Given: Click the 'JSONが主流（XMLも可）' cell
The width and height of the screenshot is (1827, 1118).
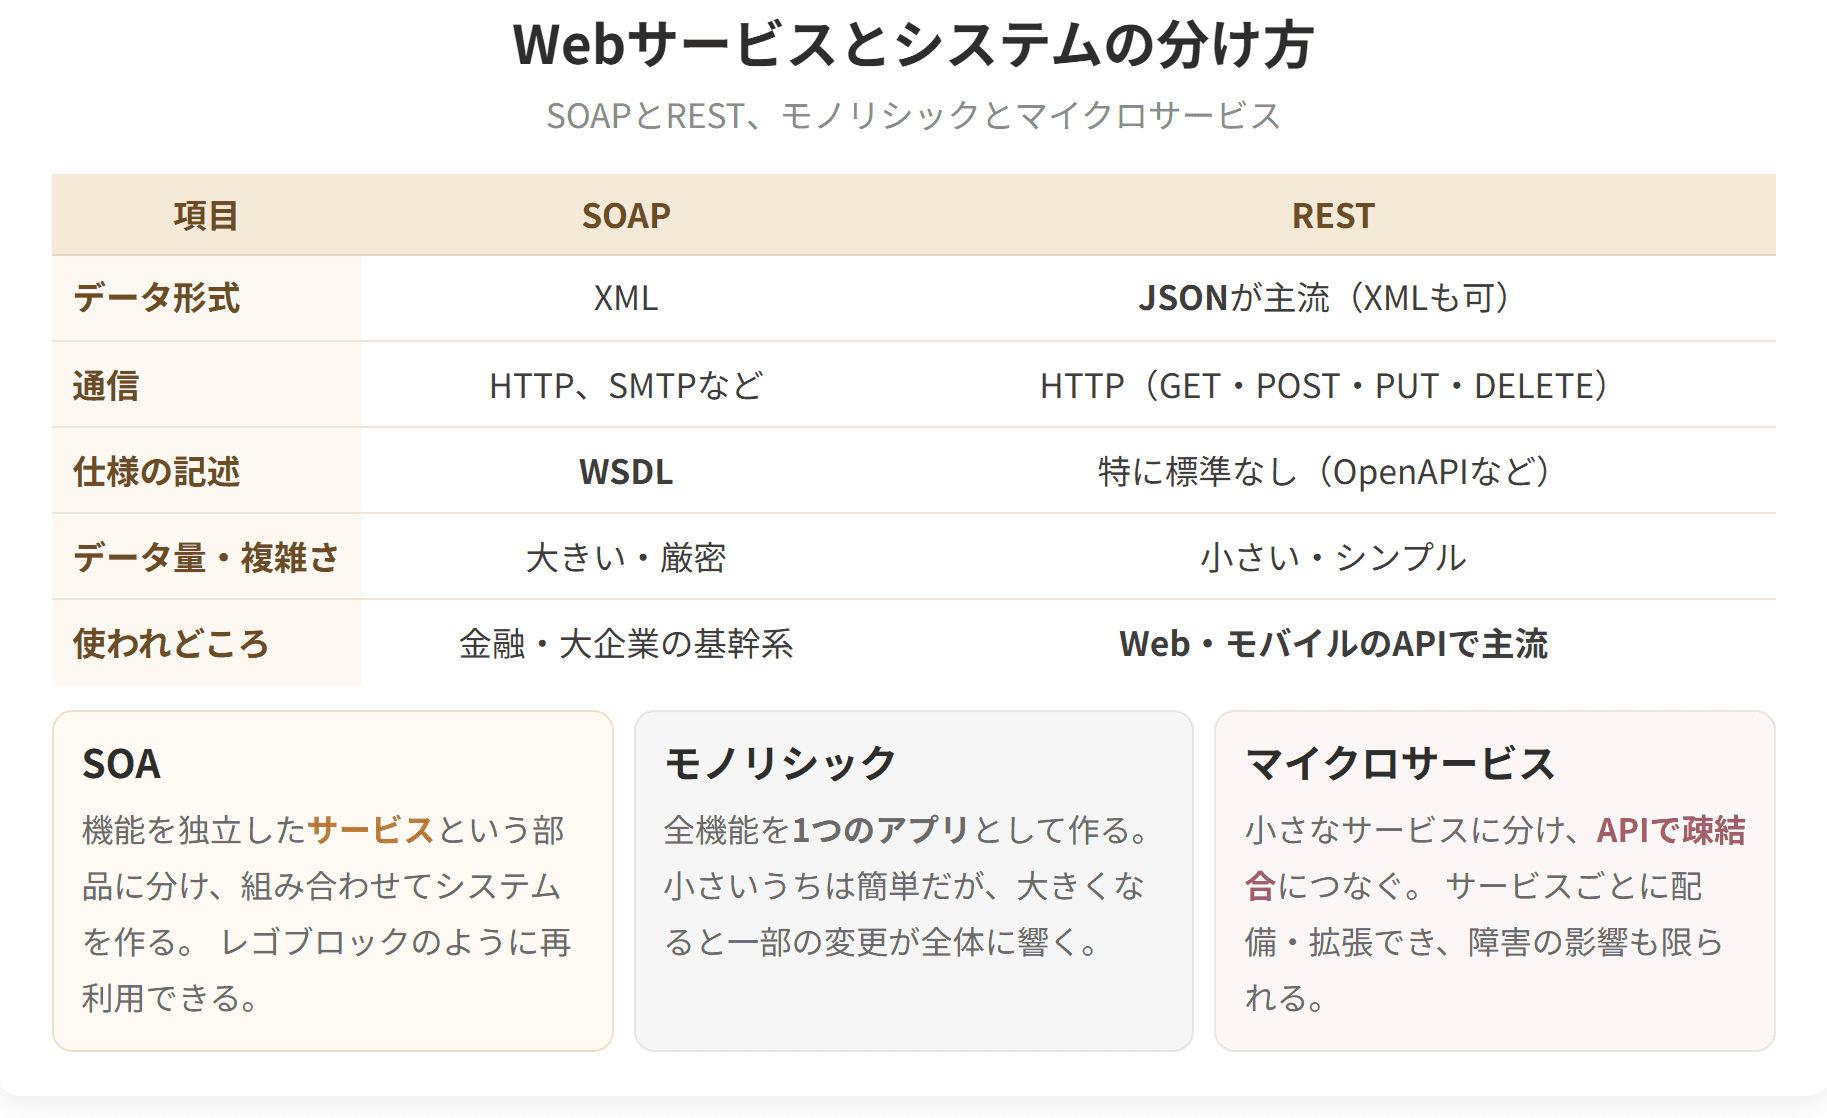Looking at the screenshot, I should (1333, 298).
